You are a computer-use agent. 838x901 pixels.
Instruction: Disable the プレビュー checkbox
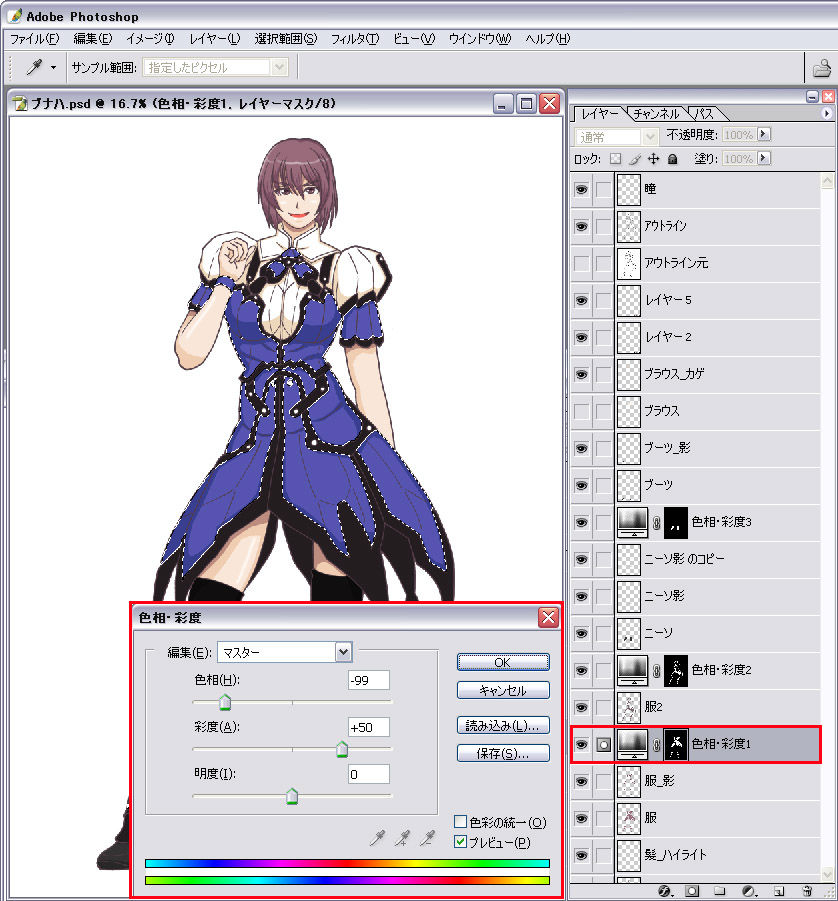pos(460,842)
